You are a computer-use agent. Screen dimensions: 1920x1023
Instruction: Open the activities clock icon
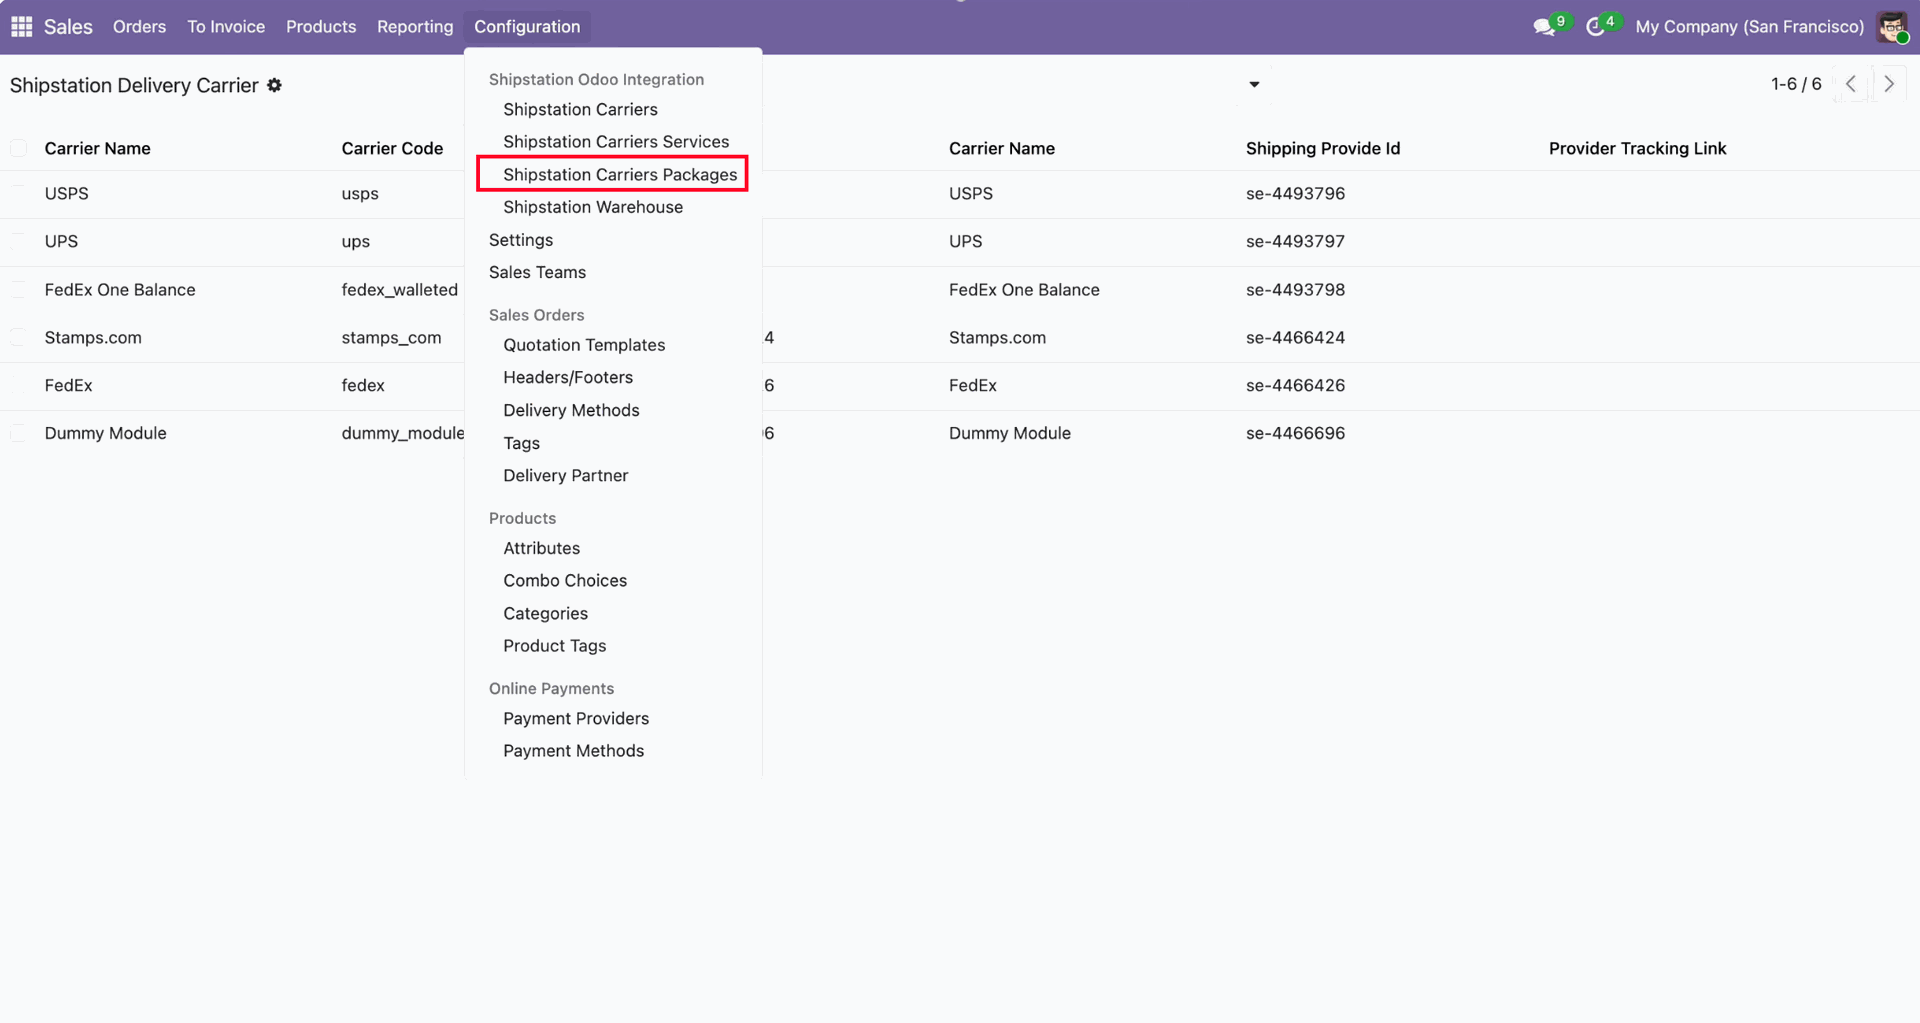(x=1596, y=27)
